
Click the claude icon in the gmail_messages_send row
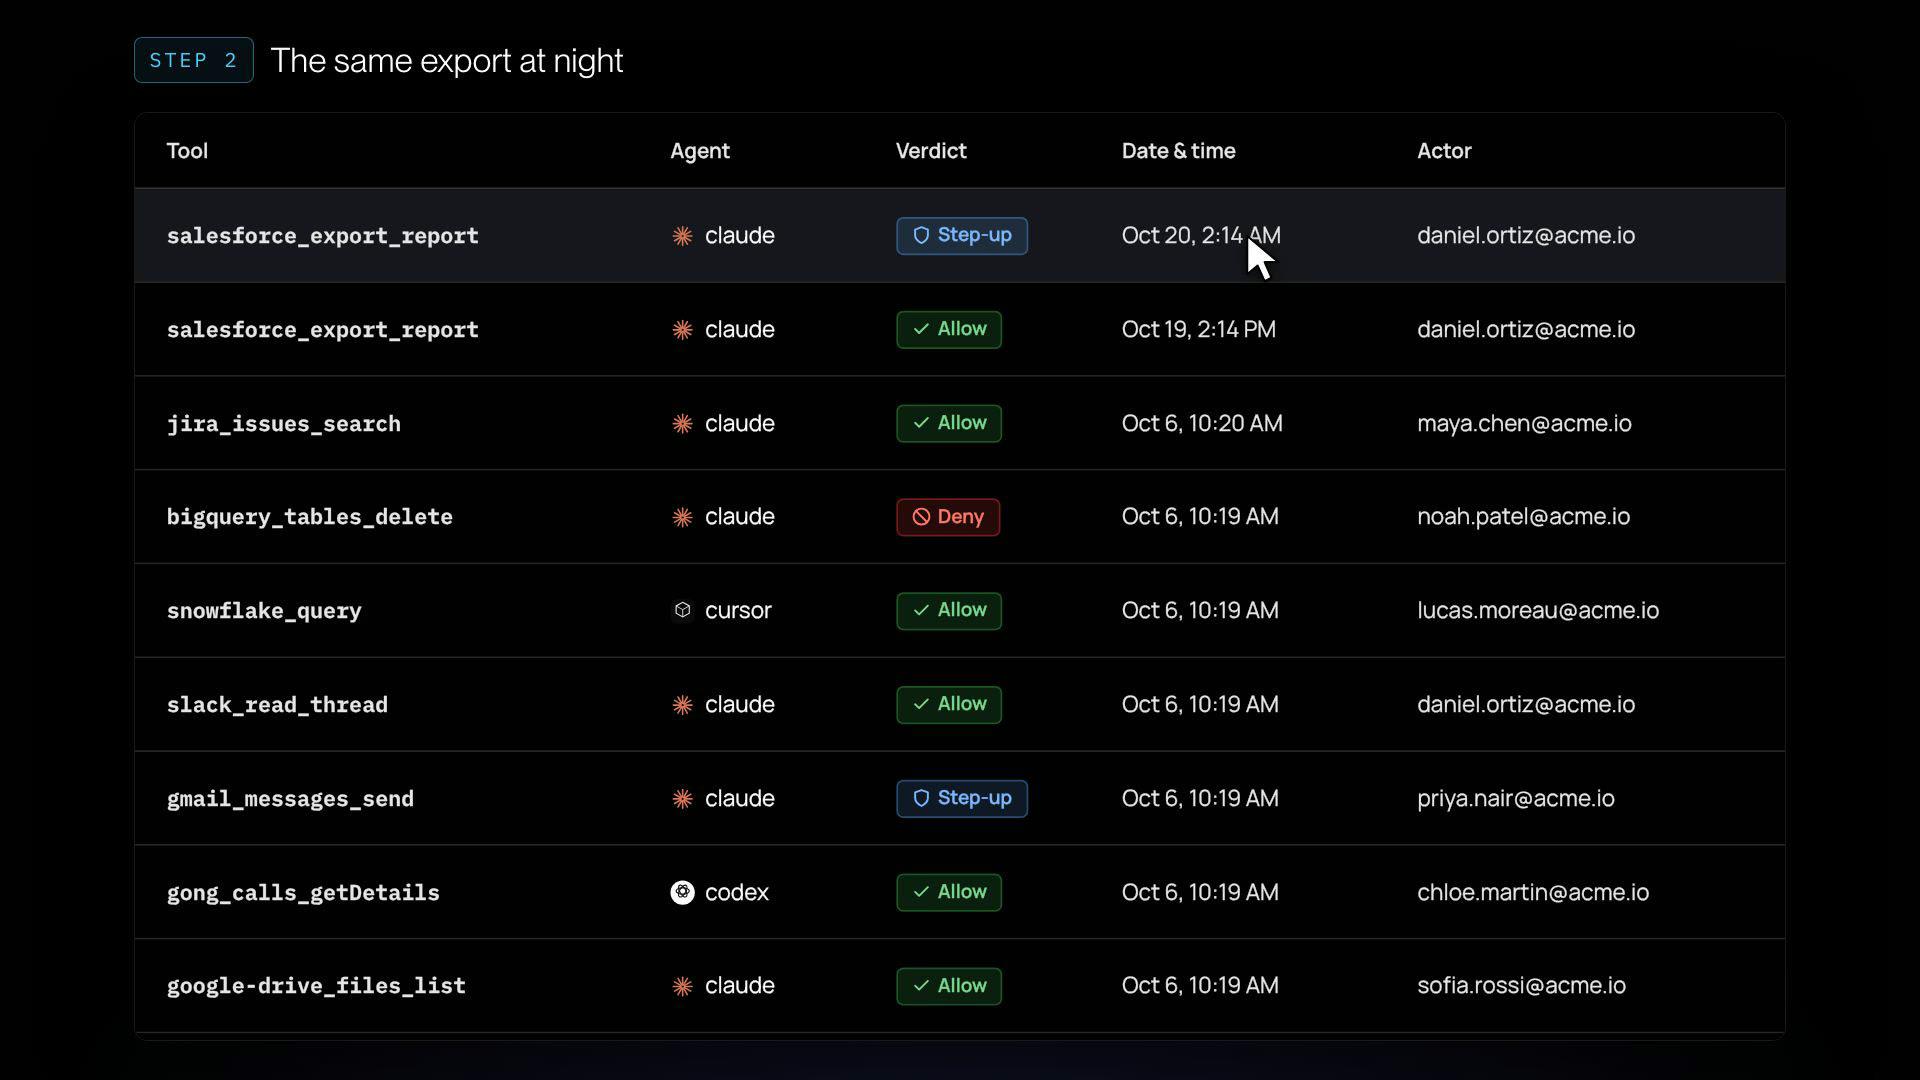682,799
